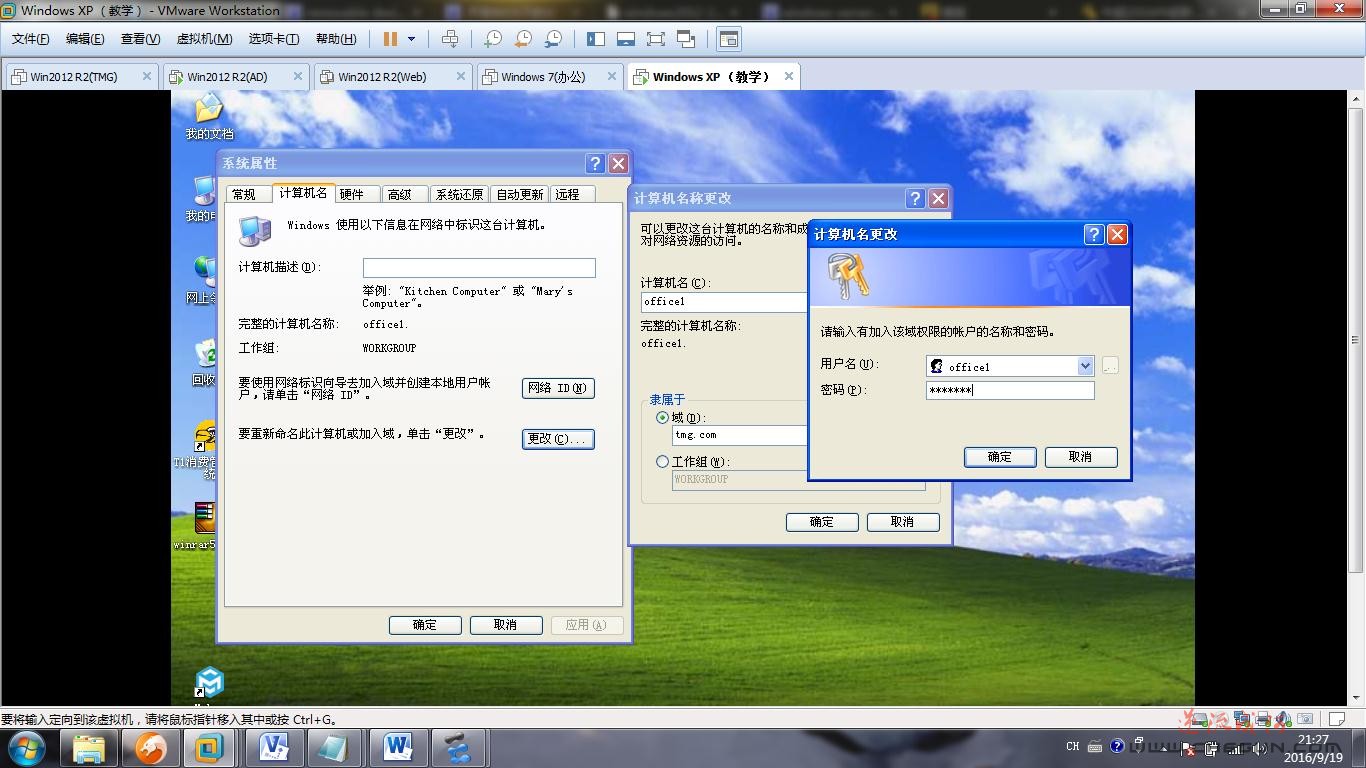Take a snapshot using the clock-plus icon
This screenshot has width=1366, height=768.
[x=493, y=39]
